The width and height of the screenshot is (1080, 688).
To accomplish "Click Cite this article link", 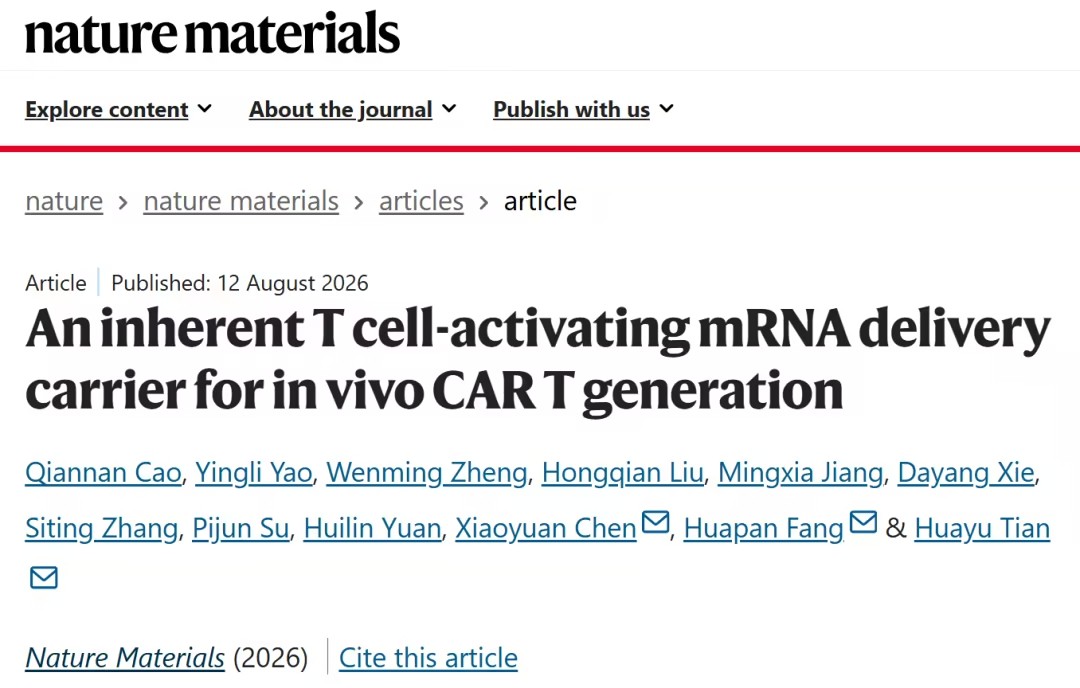I will (428, 658).
